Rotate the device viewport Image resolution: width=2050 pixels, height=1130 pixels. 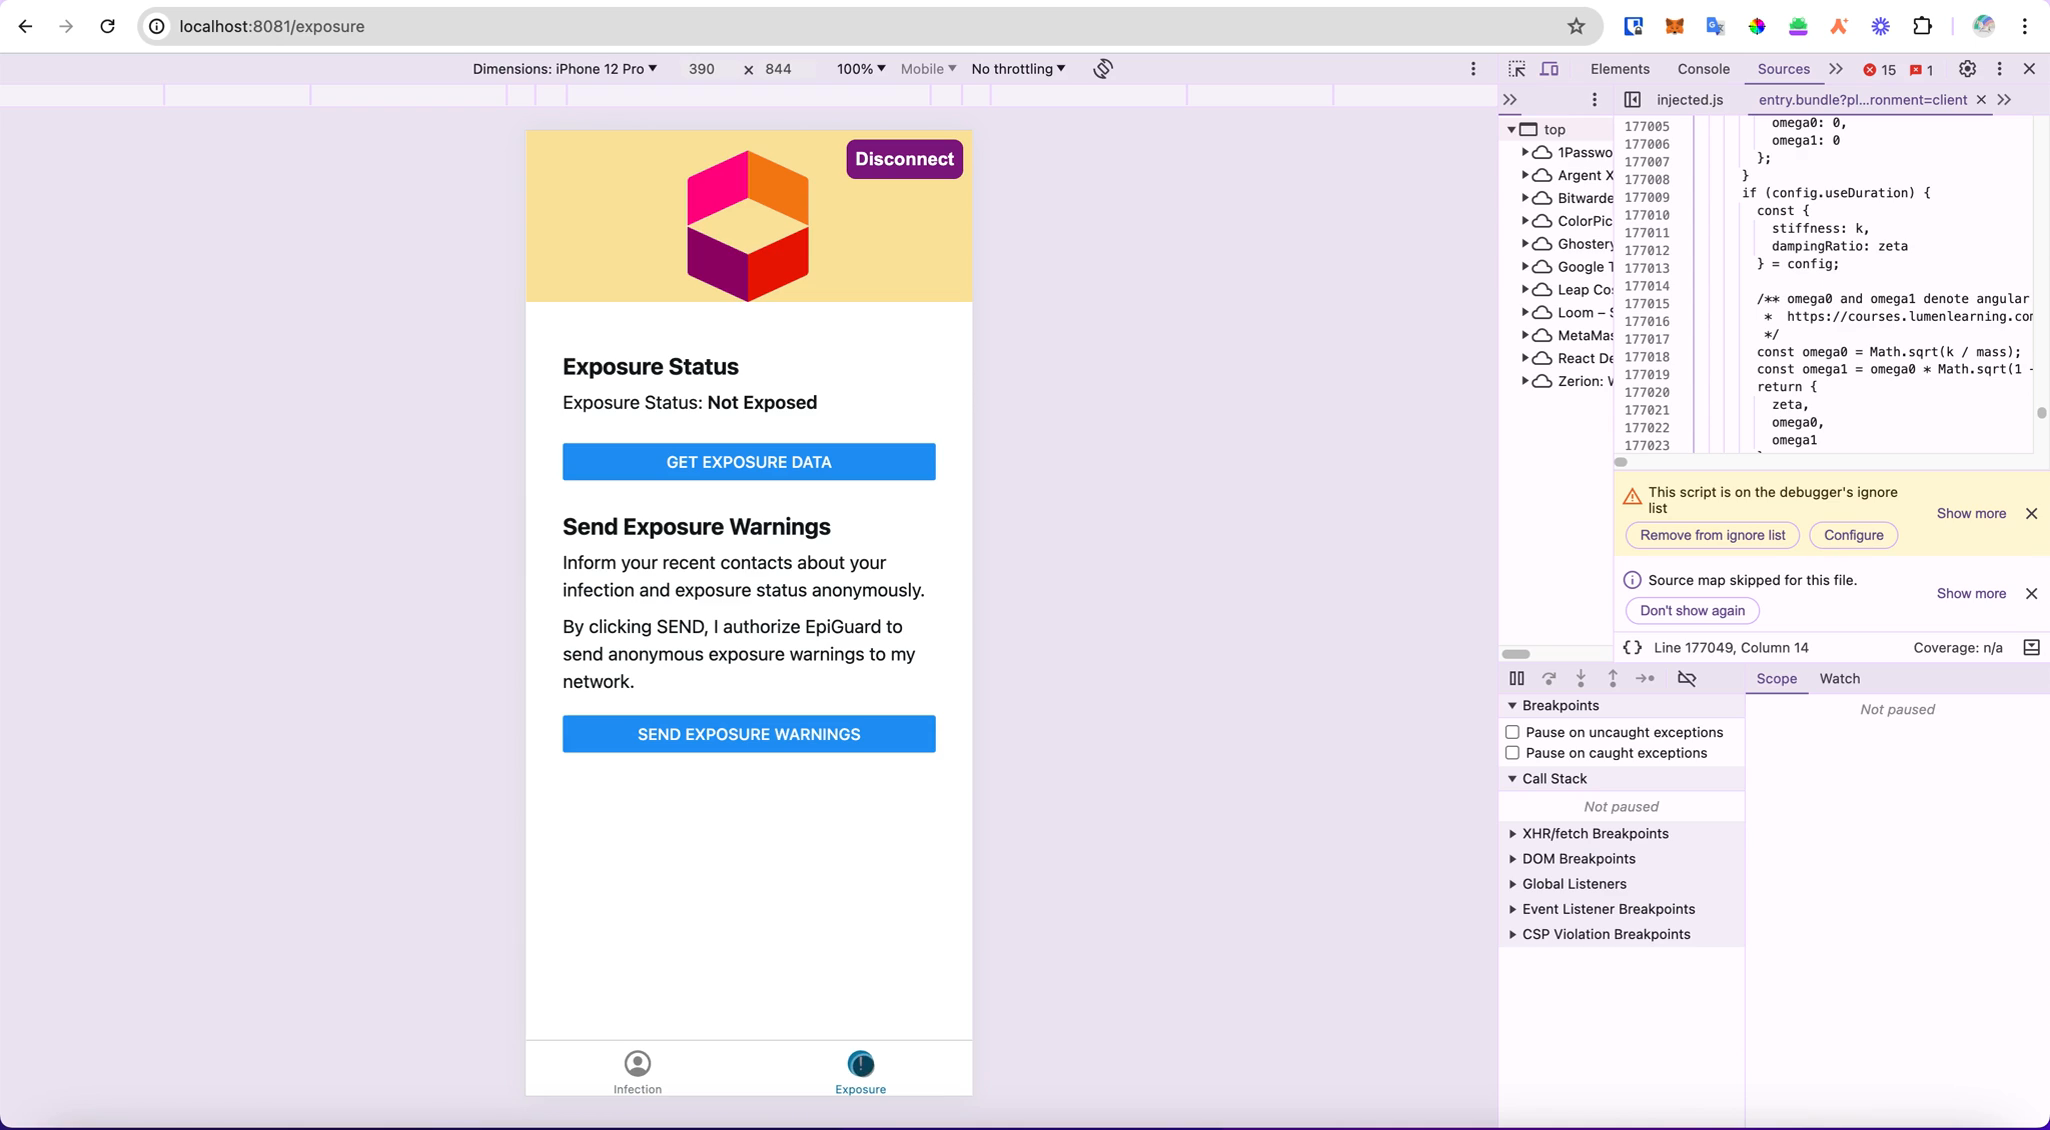pyautogui.click(x=1103, y=69)
